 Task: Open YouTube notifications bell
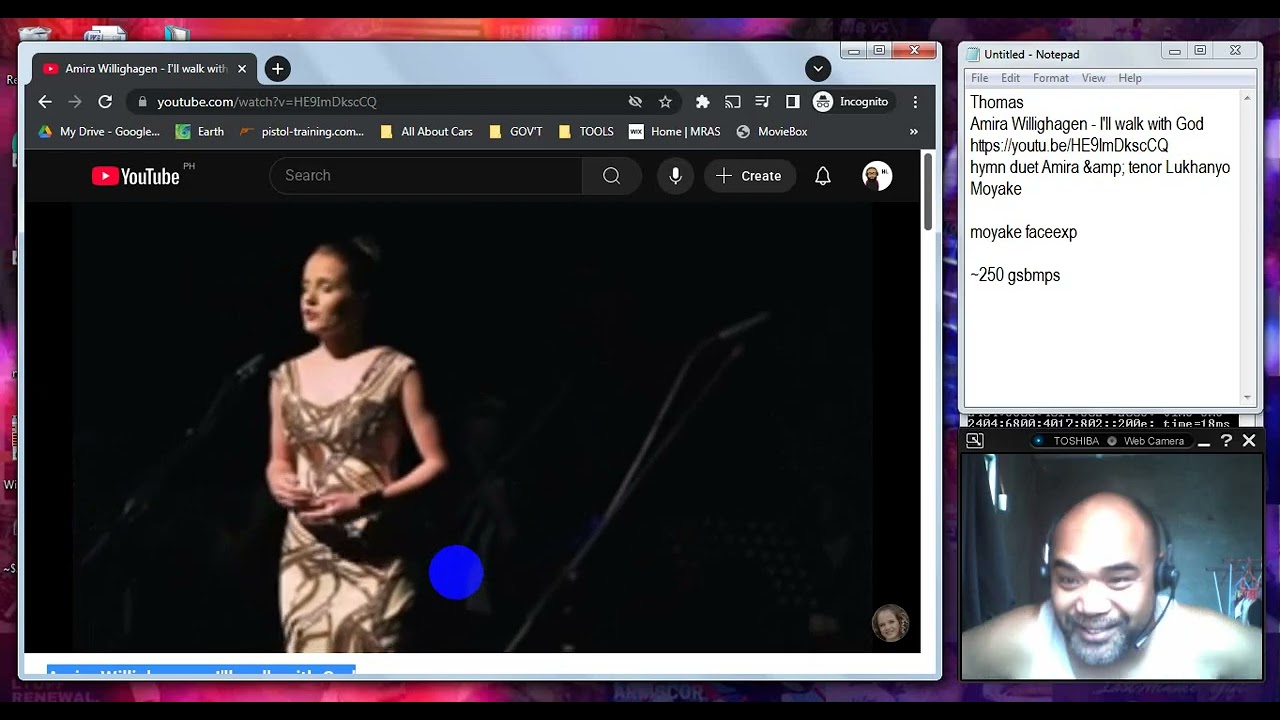(822, 175)
